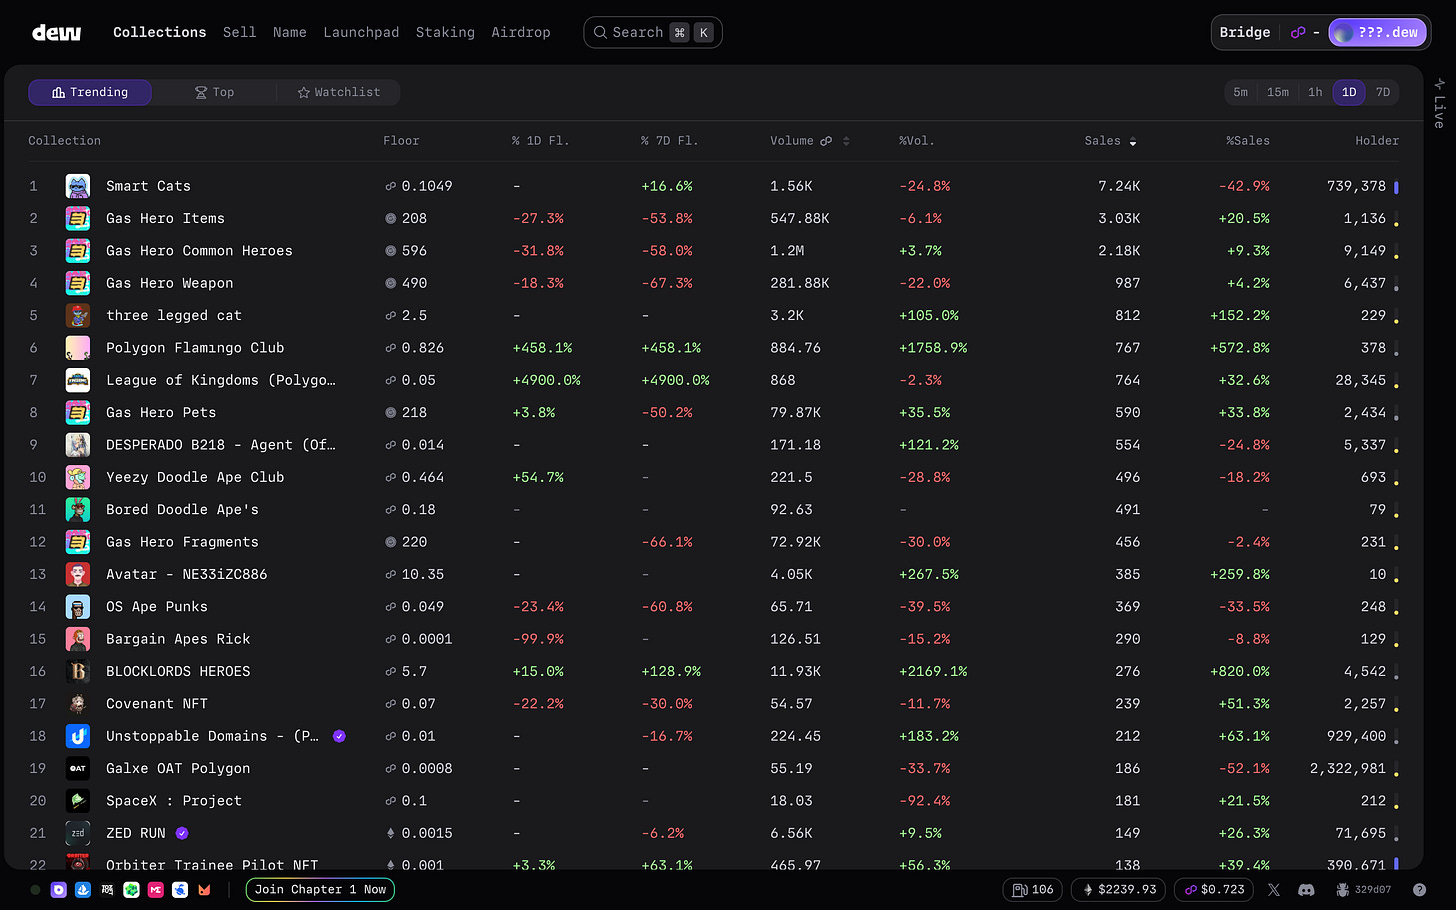
Task: Click Join Chapter 1 Now button
Action: click(320, 890)
